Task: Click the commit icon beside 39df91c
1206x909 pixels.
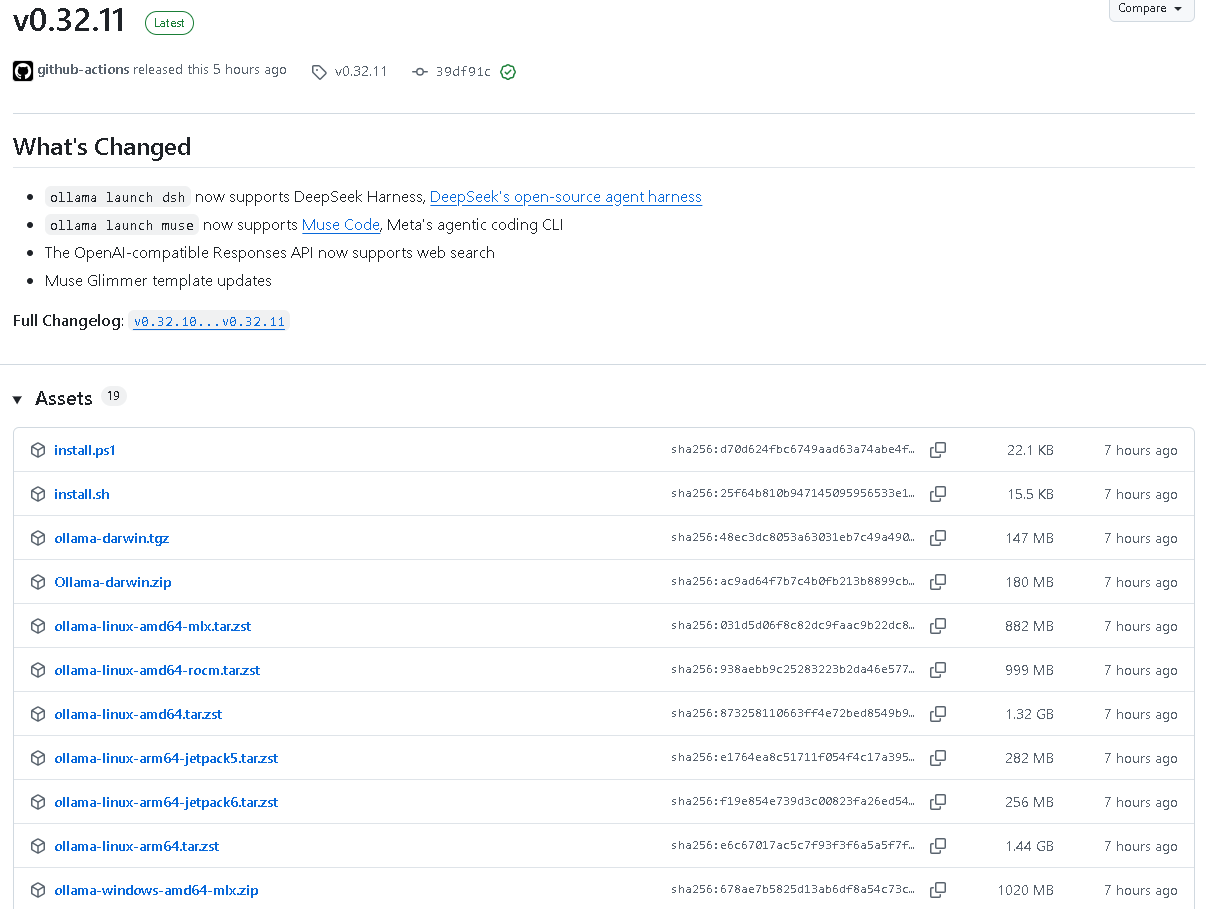Action: 420,72
